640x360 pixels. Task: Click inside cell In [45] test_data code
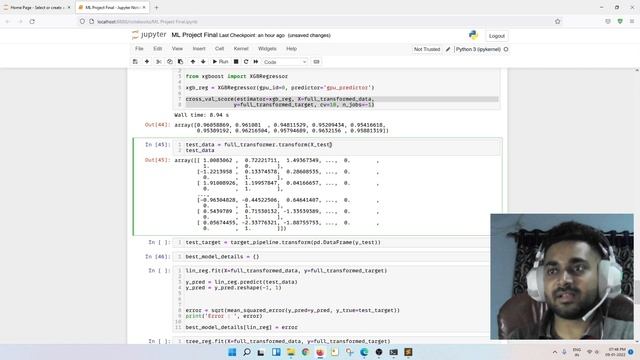coord(337,147)
